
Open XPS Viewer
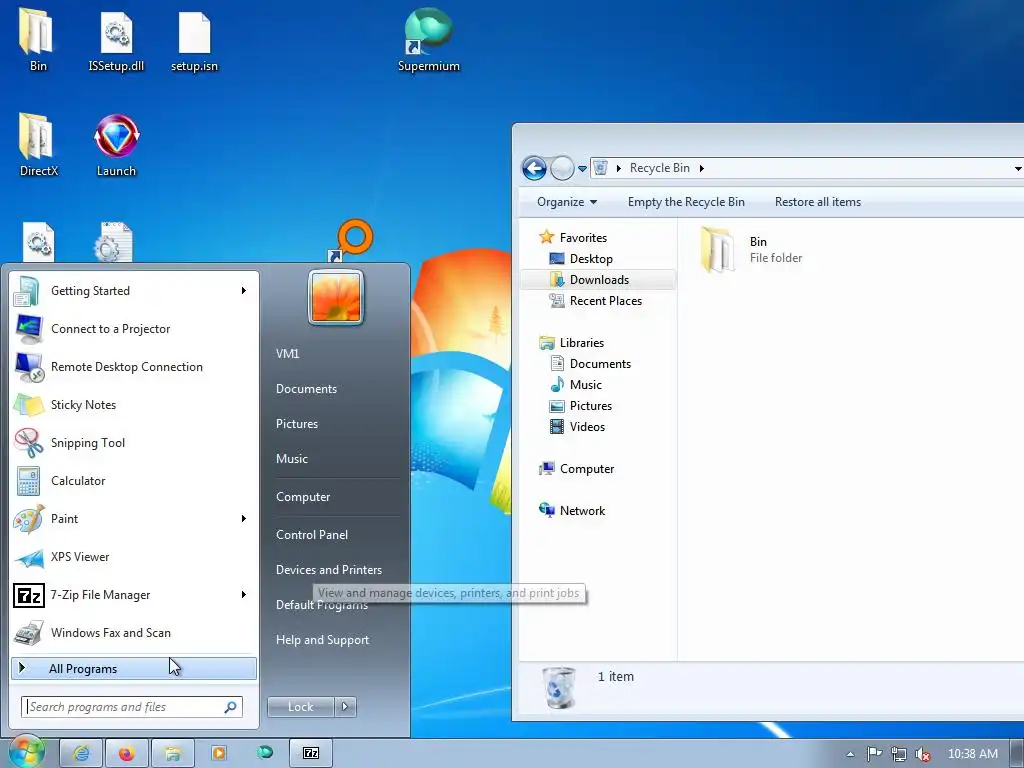click(x=80, y=556)
